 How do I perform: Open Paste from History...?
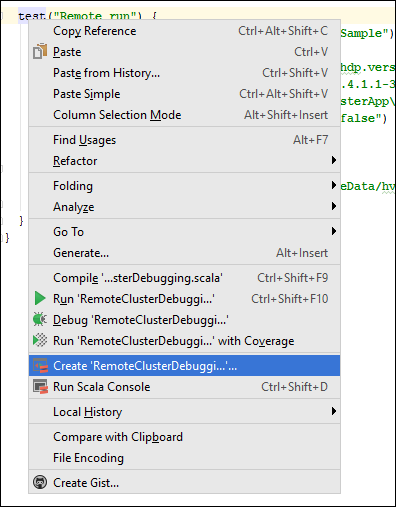coord(184,73)
